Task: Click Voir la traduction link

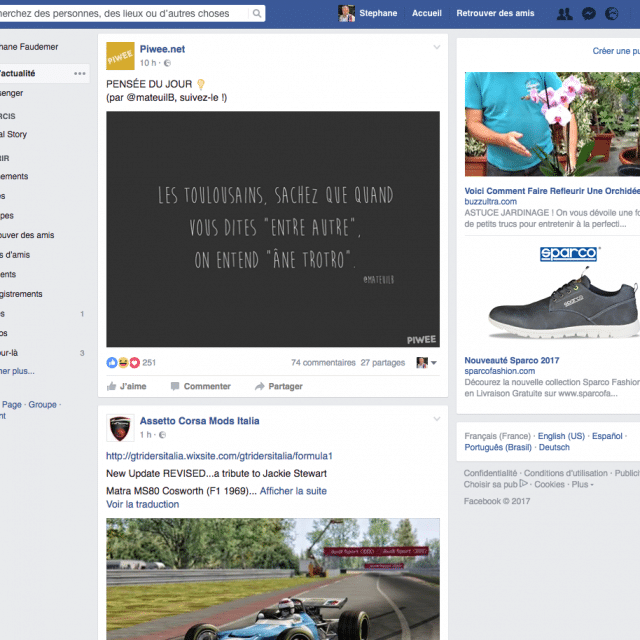Action: [x=143, y=504]
